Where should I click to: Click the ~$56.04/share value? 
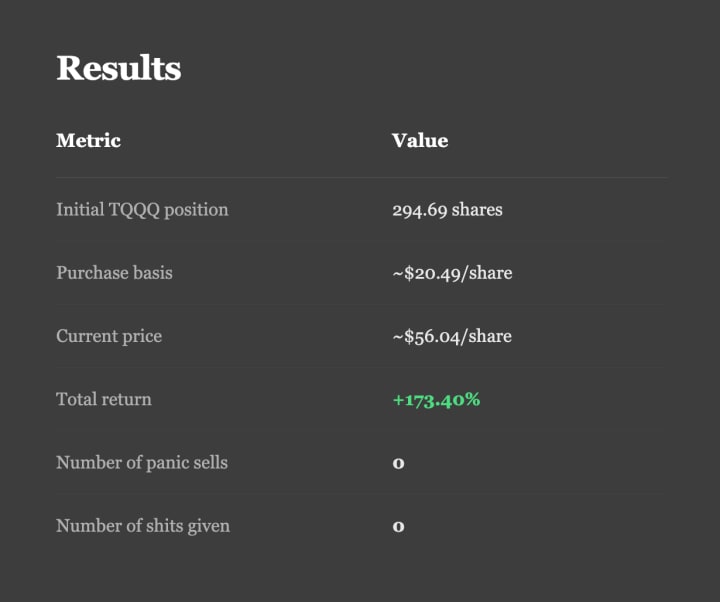point(452,336)
